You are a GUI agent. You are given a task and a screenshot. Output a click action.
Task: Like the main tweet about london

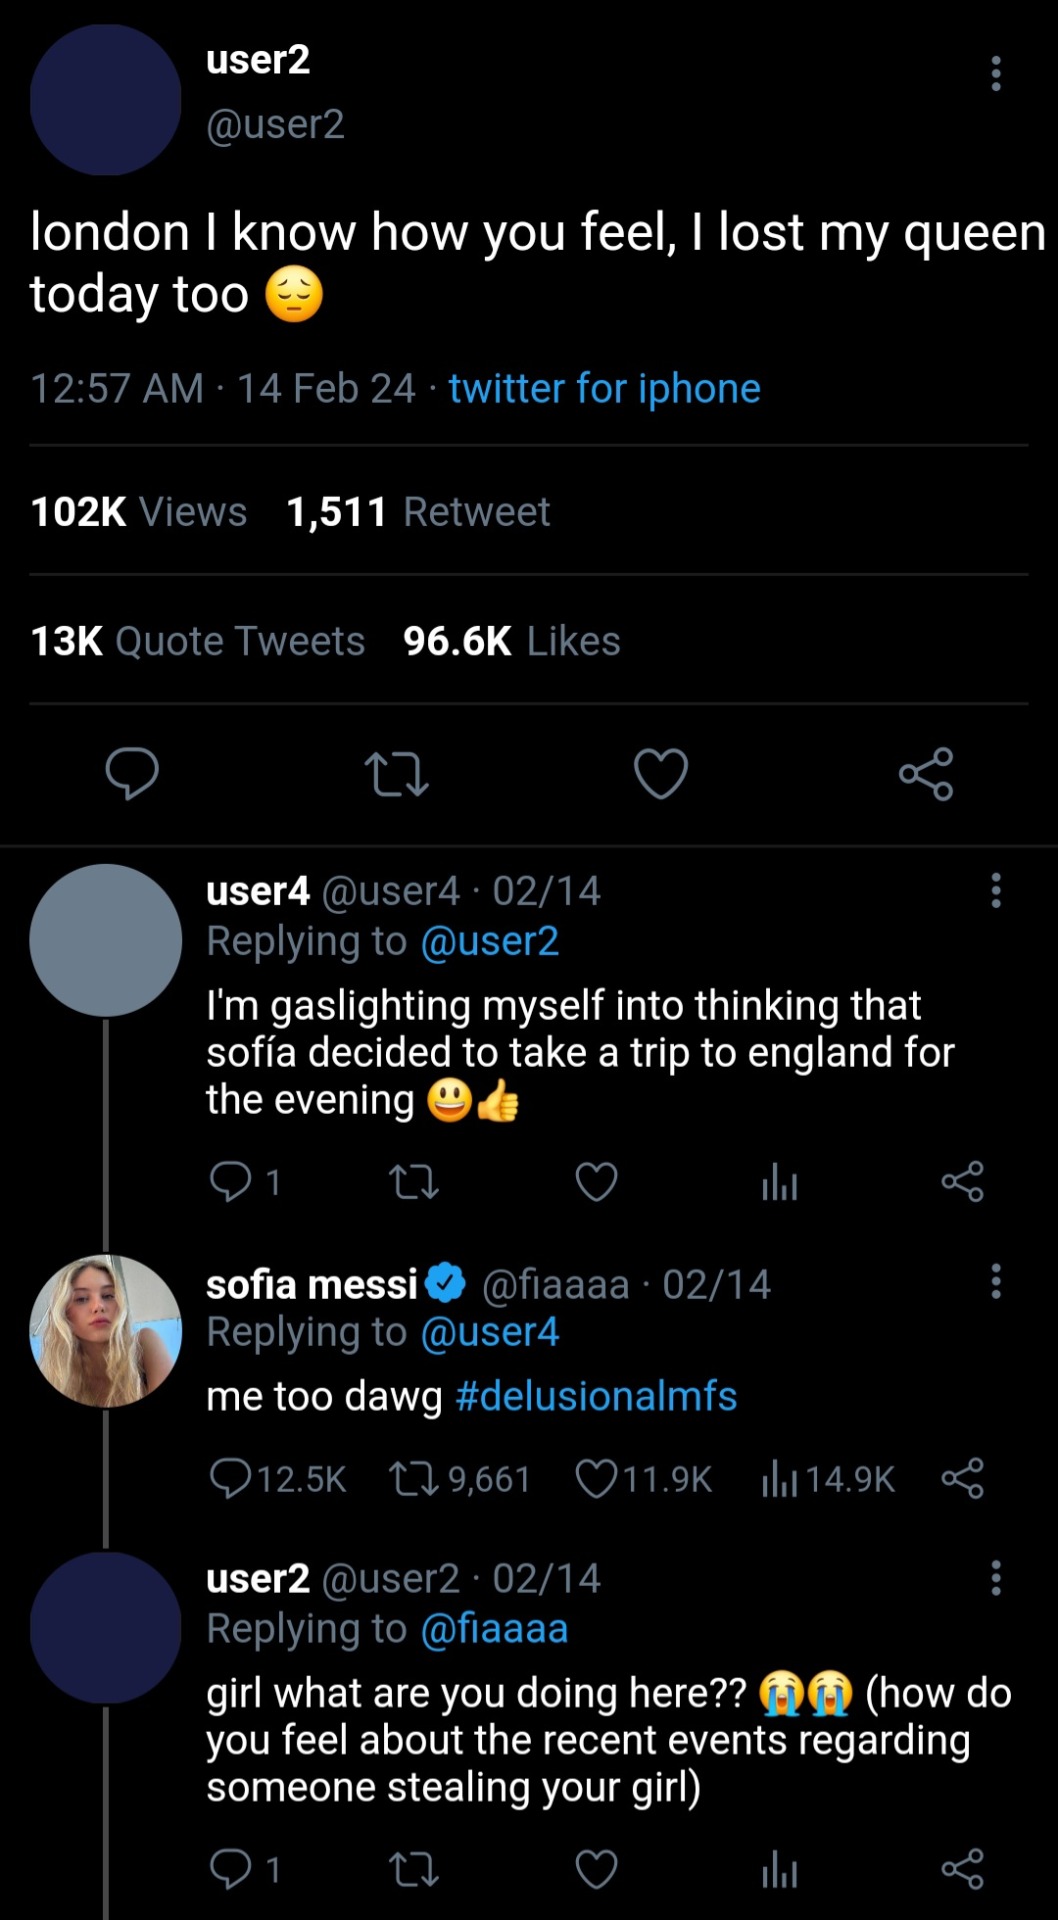(x=661, y=774)
